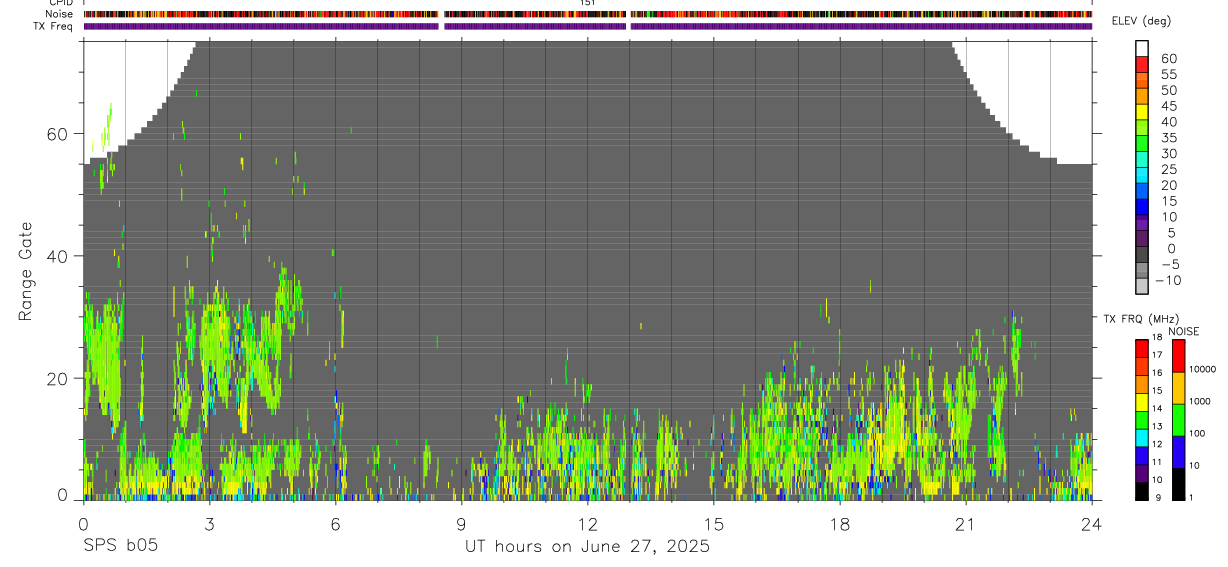Viewport: 1228px width, 567px height.
Task: Pick the blue segment of NOISE colorbar
Action: 1178,451
